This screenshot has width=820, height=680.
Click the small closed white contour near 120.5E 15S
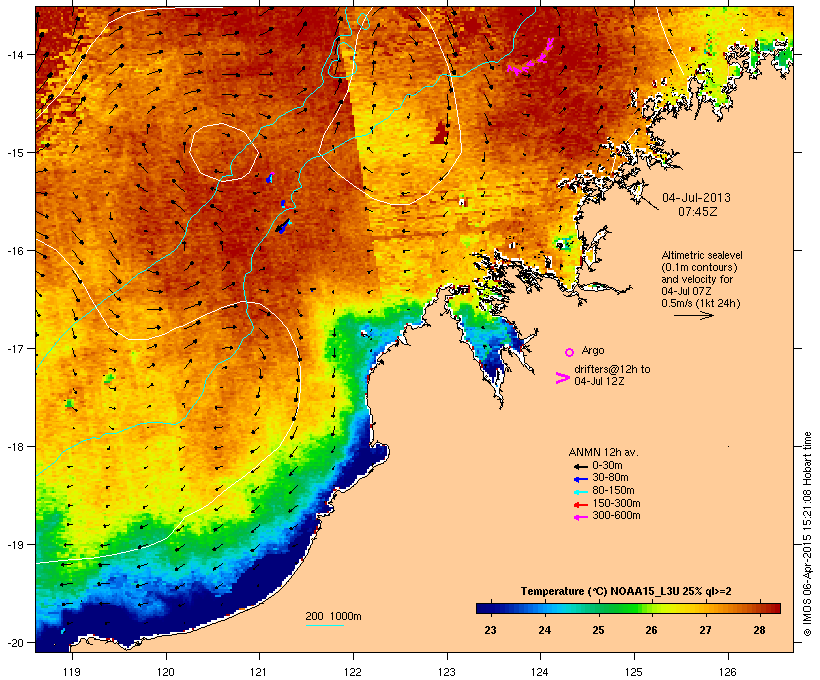224,152
